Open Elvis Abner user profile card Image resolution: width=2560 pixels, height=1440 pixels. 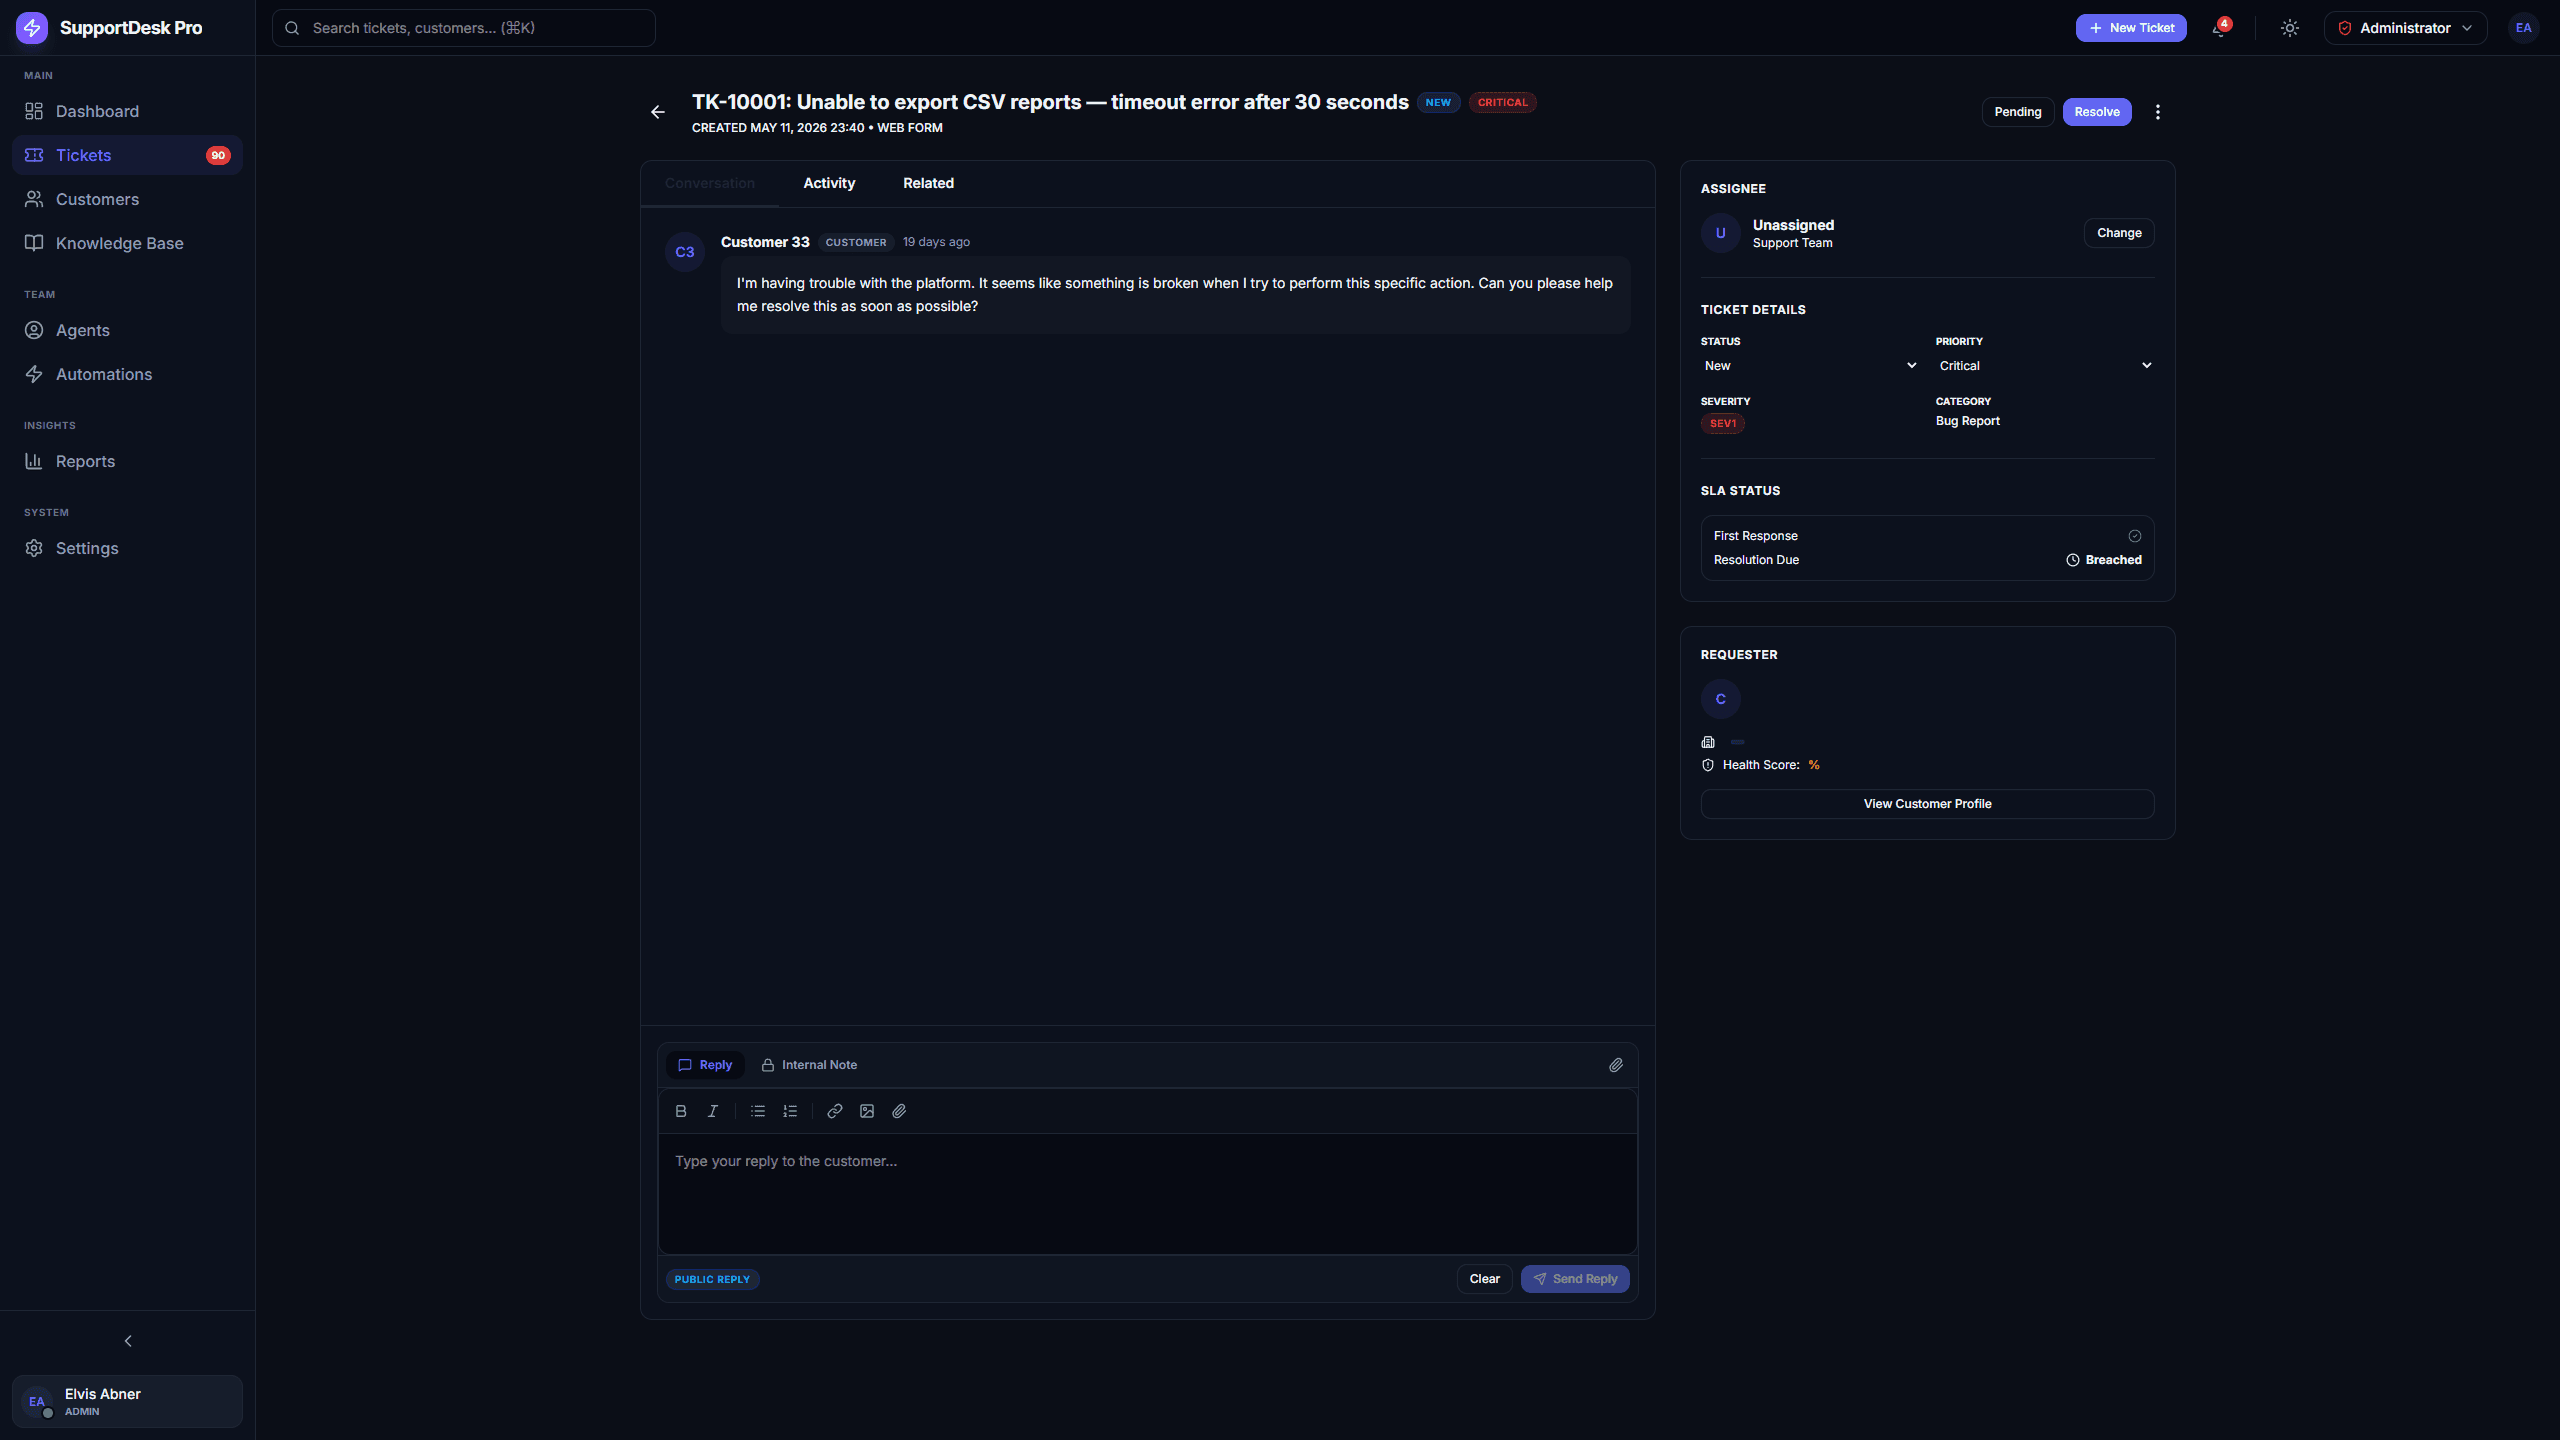(127, 1401)
